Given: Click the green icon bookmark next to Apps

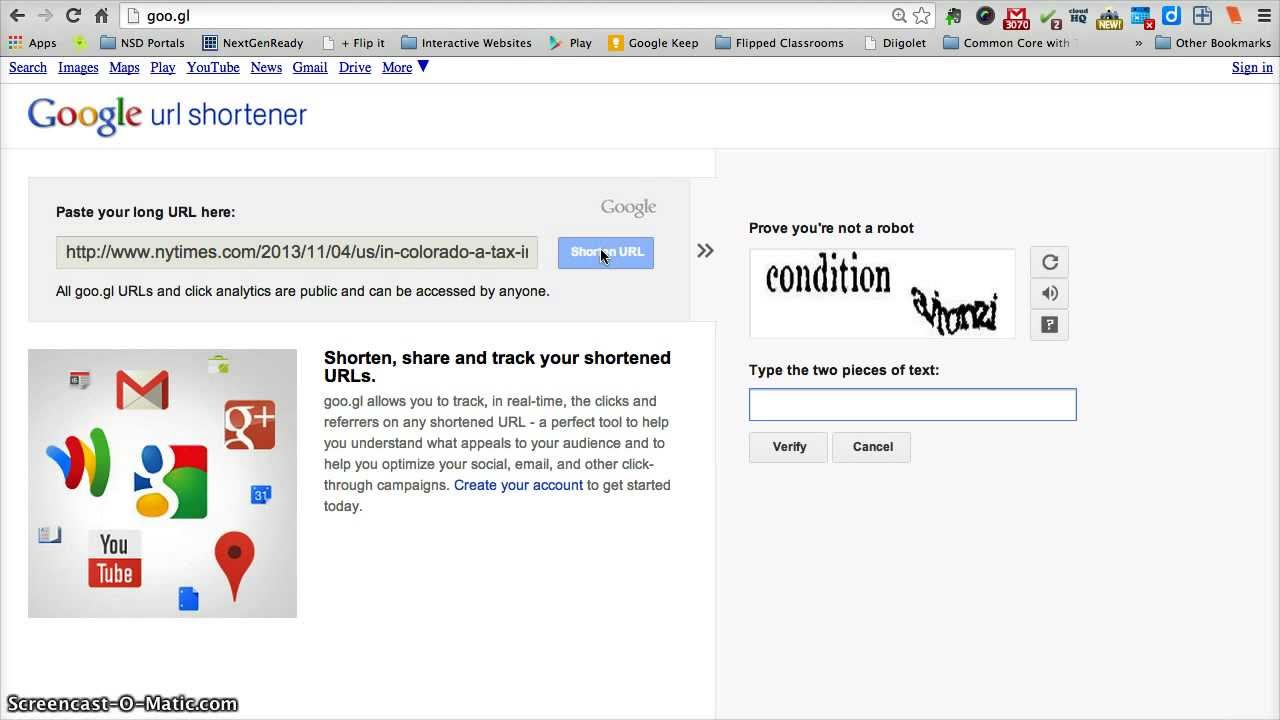Looking at the screenshot, I should 80,43.
